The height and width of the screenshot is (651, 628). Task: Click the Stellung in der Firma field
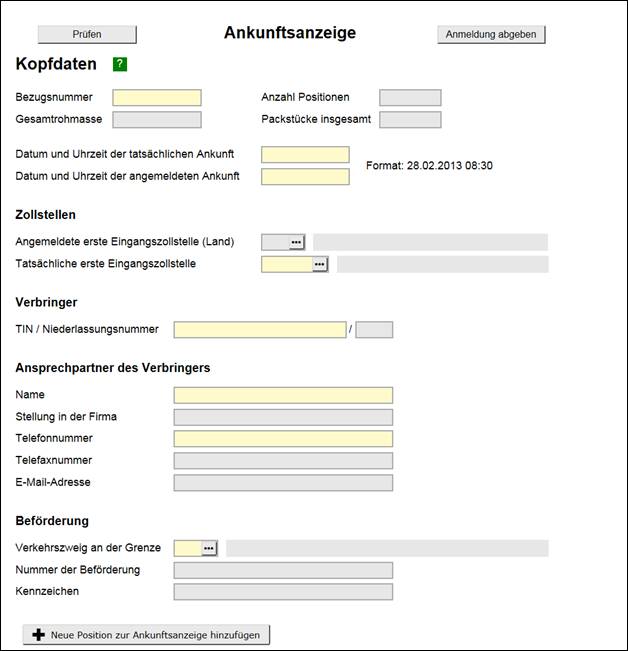[283, 417]
